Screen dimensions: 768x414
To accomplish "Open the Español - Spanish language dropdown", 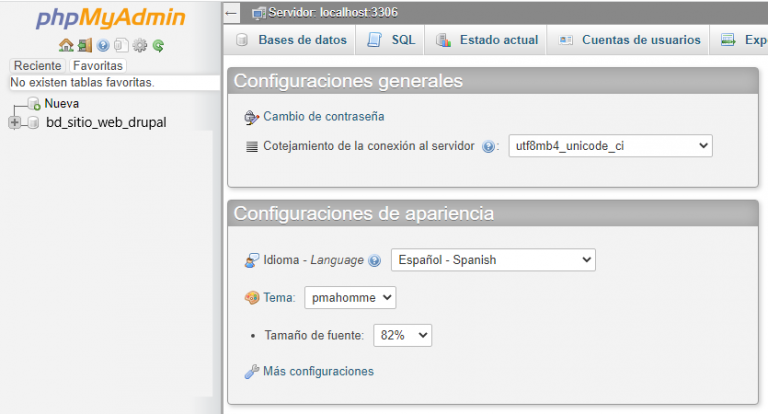I will pyautogui.click(x=493, y=260).
